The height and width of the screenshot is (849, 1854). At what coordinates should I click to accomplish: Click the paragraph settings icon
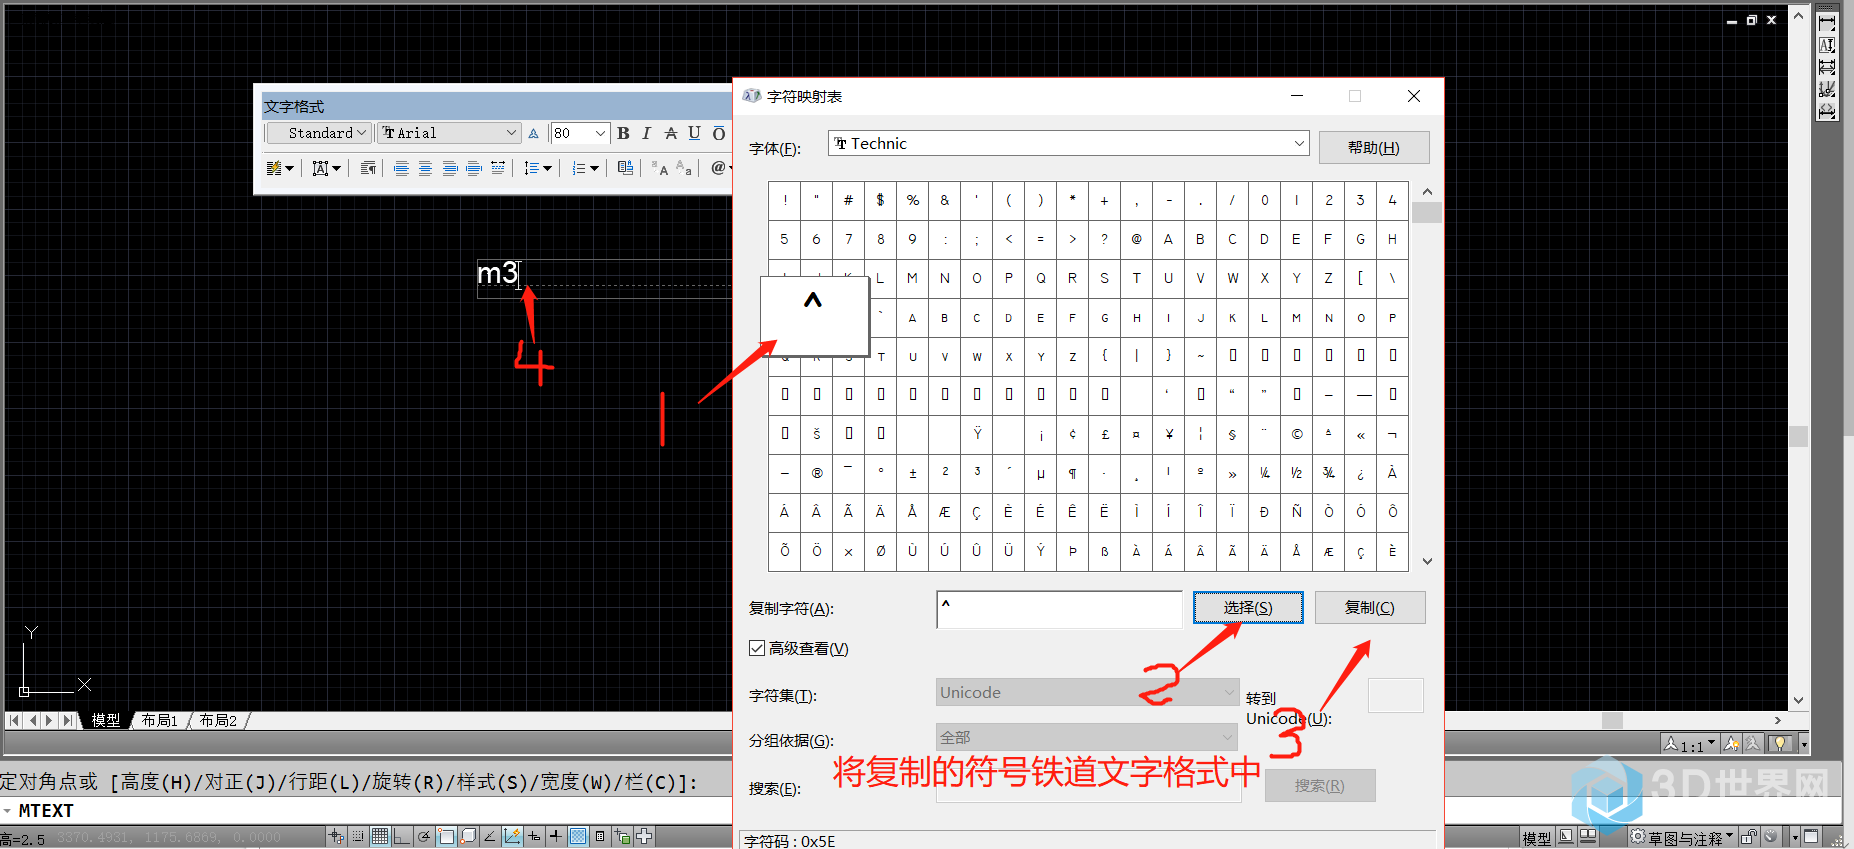pos(368,168)
